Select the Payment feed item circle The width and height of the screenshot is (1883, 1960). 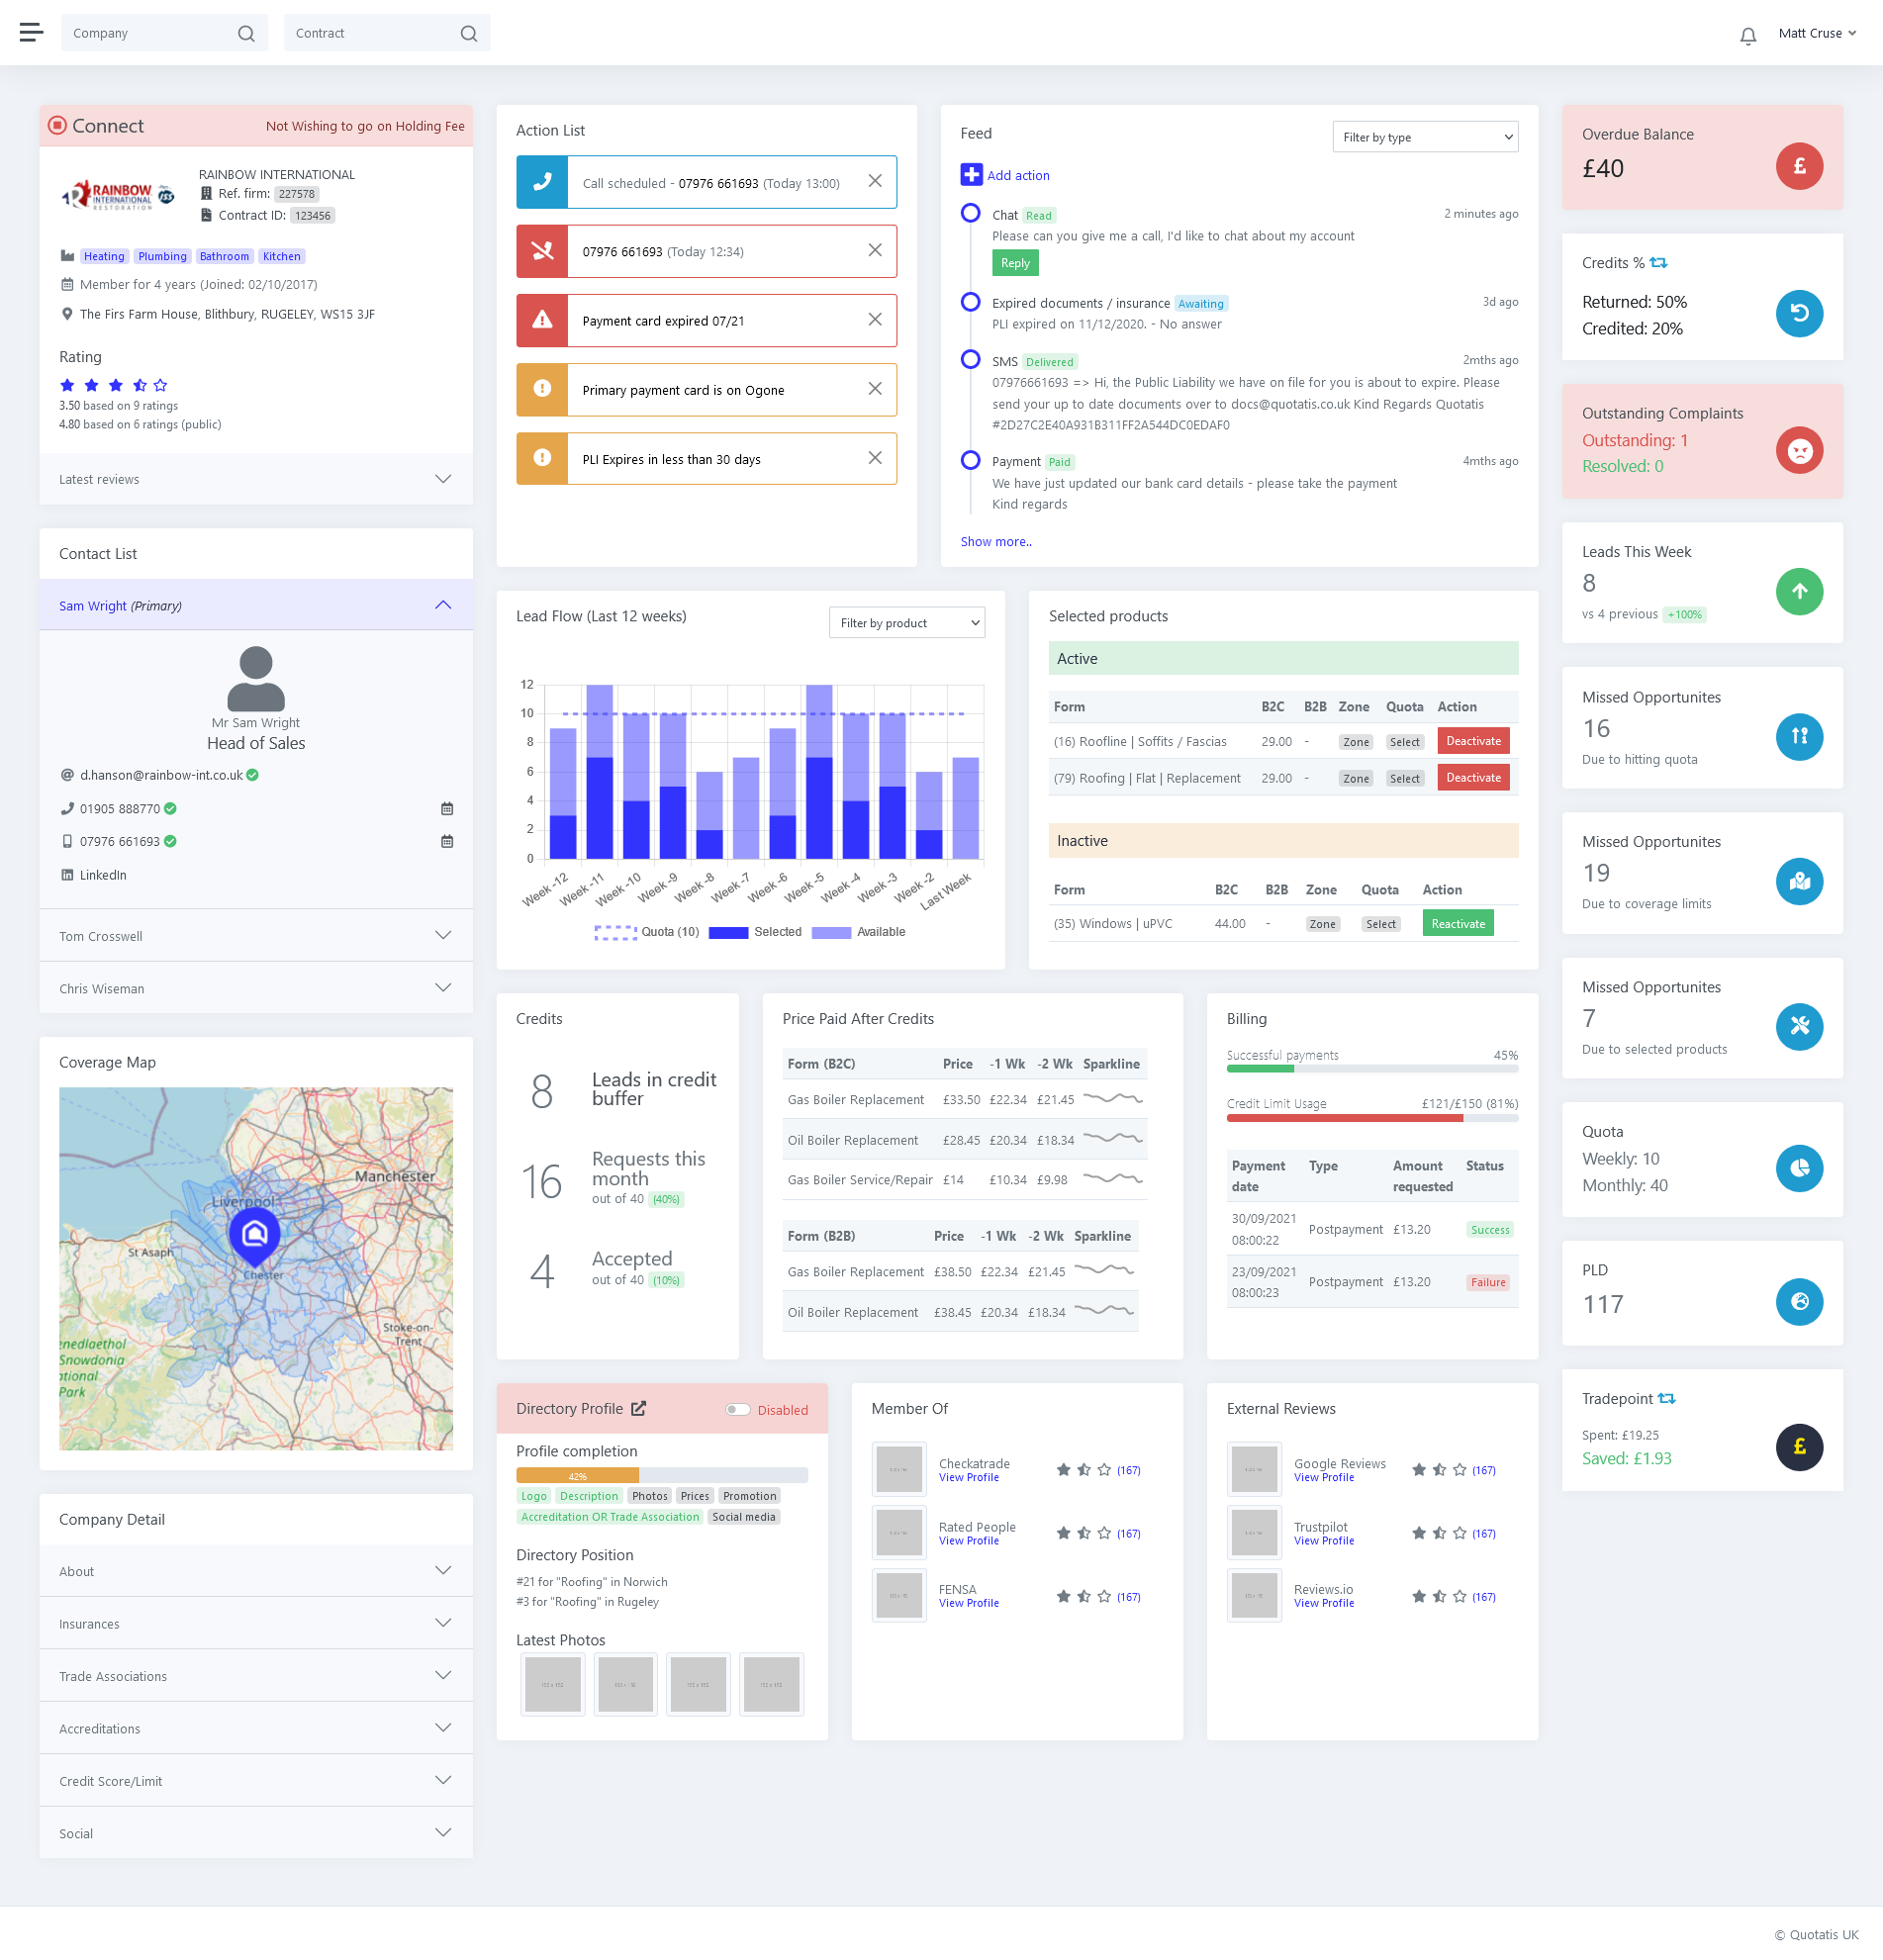pos(969,461)
